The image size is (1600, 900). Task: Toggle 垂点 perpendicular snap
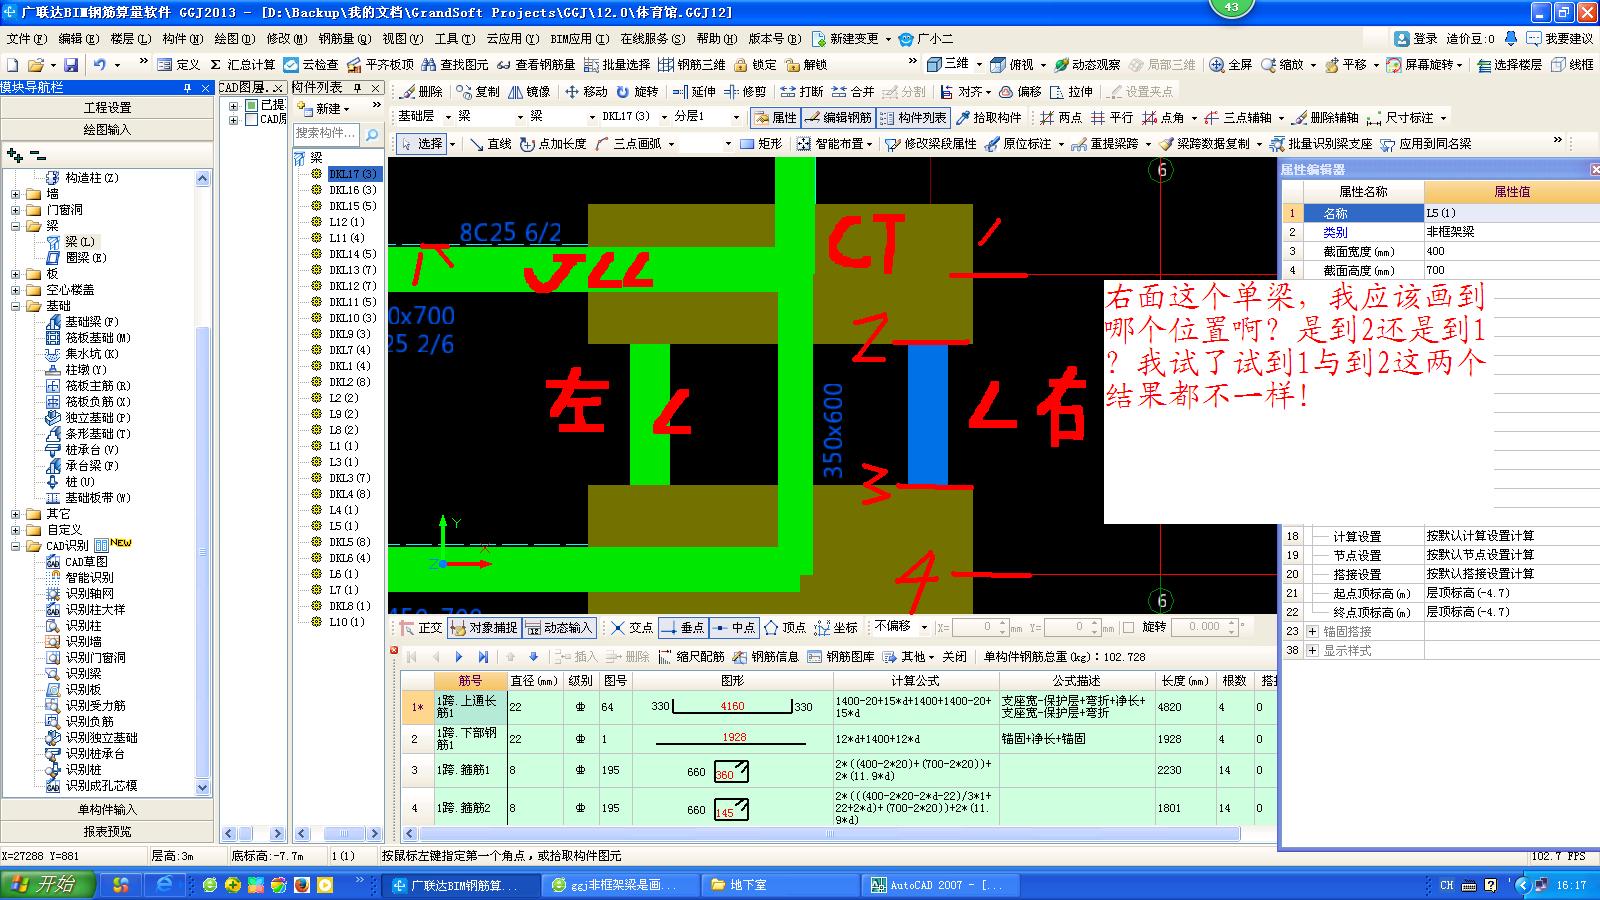pos(683,628)
